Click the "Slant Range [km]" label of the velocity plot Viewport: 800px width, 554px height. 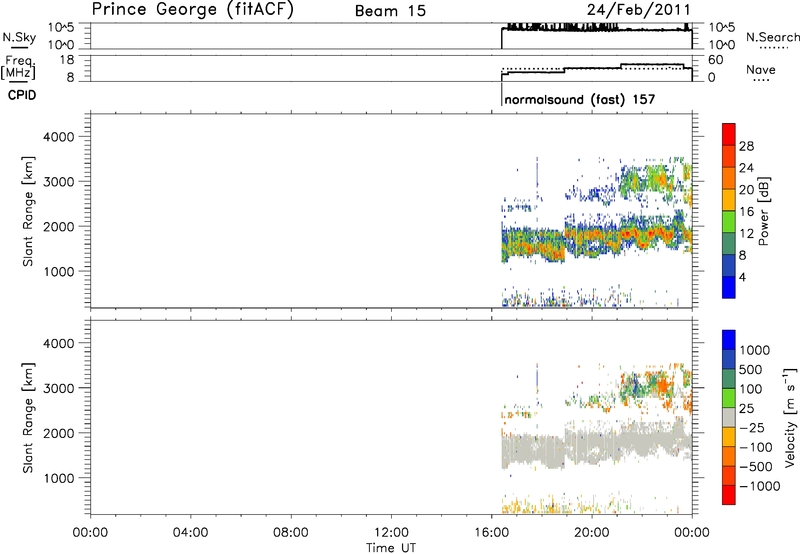[28, 418]
